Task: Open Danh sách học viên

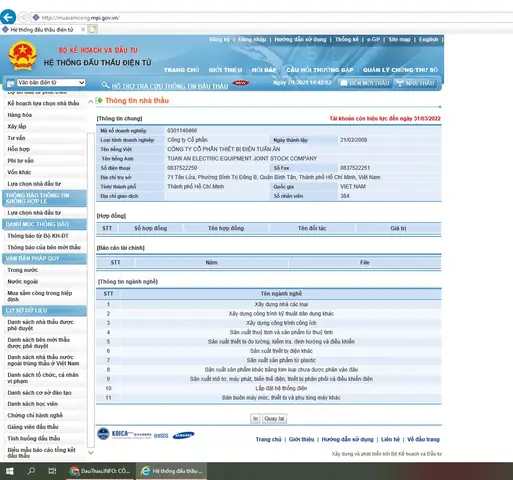Action: pos(33,404)
